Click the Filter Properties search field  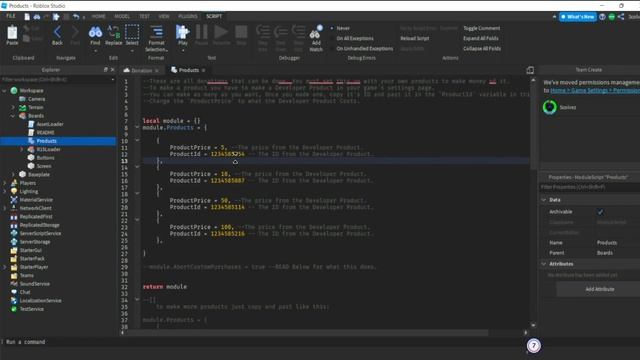click(590, 187)
